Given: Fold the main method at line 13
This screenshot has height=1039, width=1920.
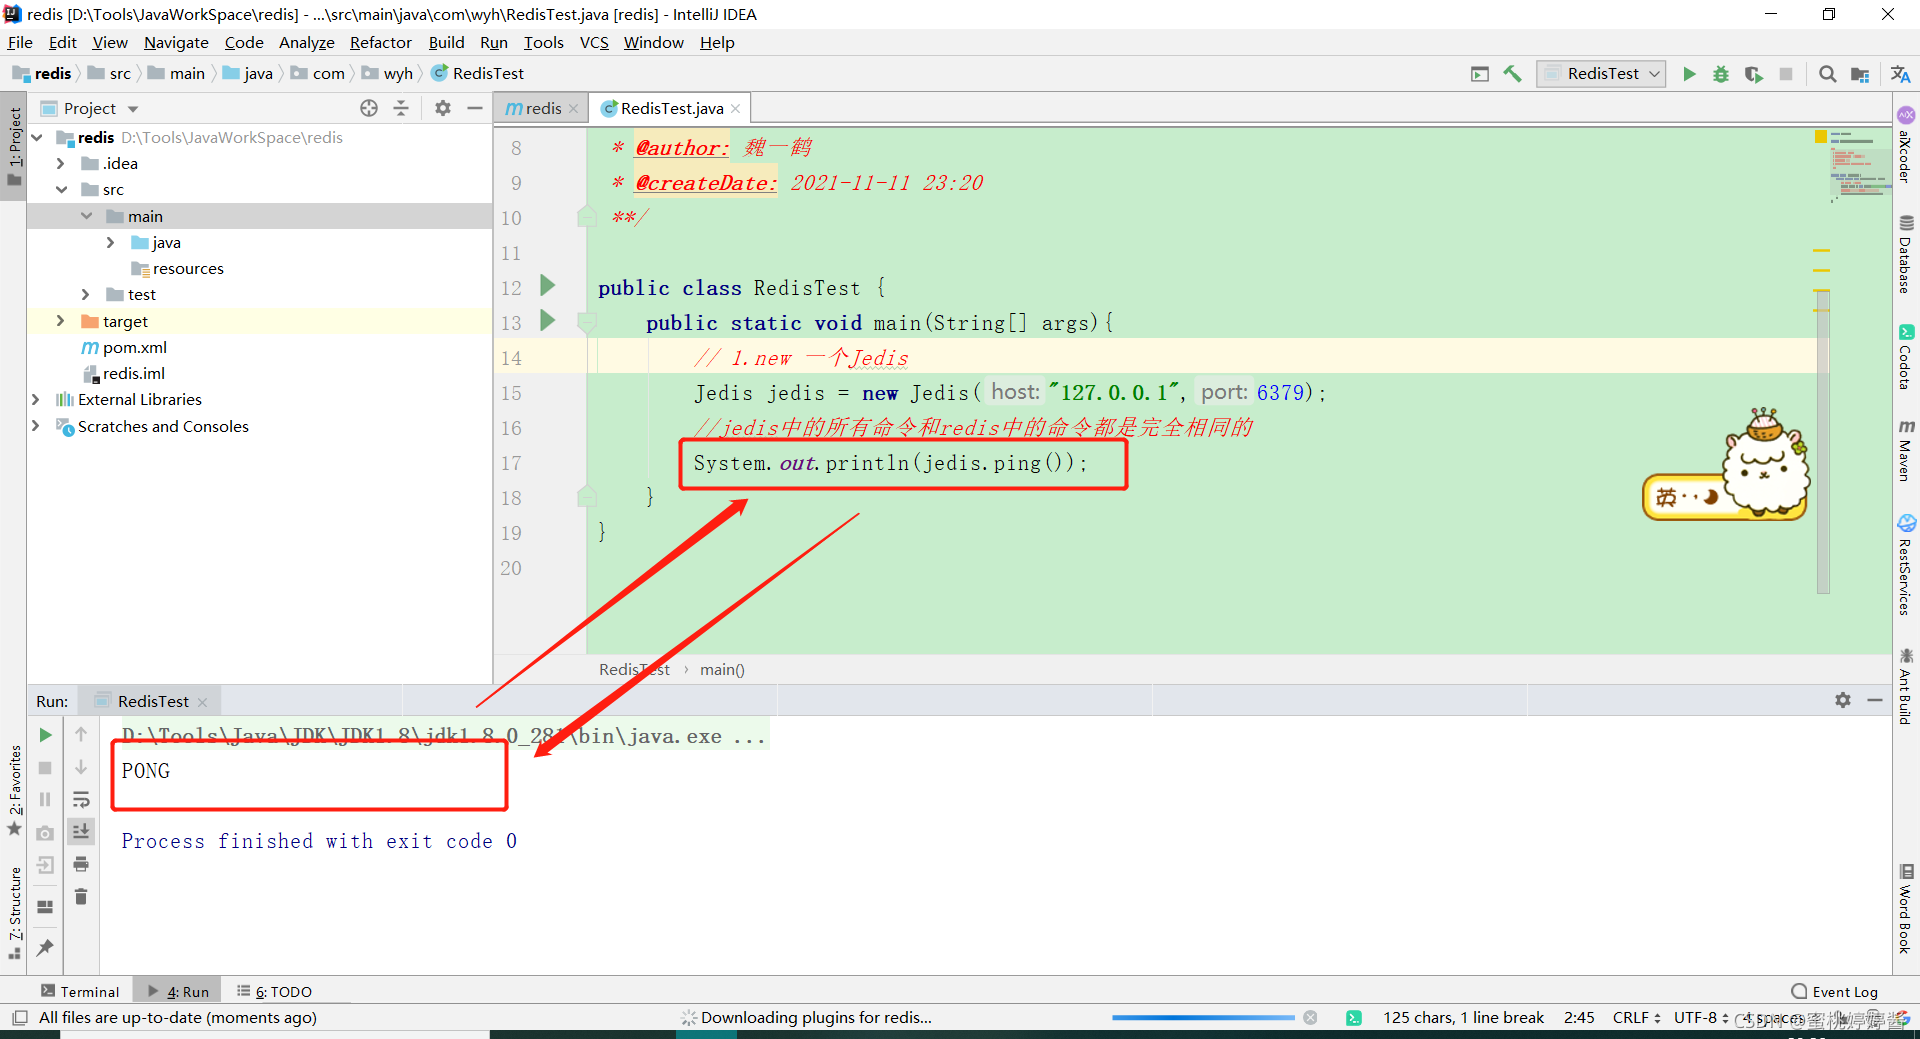Looking at the screenshot, I should 587,322.
